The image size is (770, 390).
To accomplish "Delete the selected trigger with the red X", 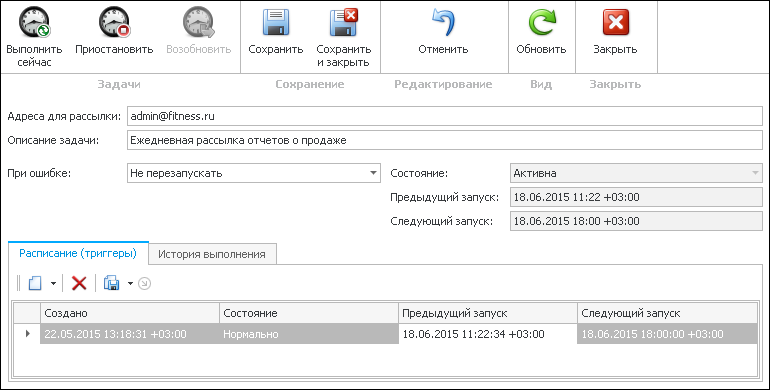I will click(79, 283).
